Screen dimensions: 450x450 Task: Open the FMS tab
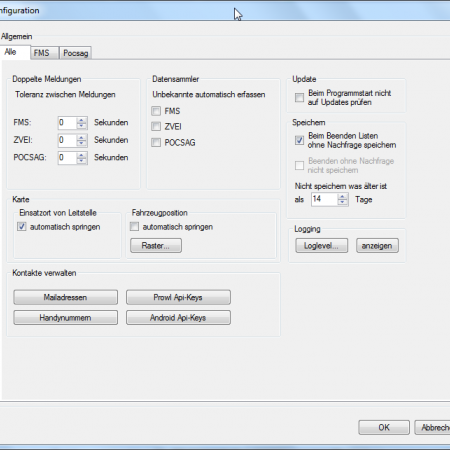coord(44,53)
